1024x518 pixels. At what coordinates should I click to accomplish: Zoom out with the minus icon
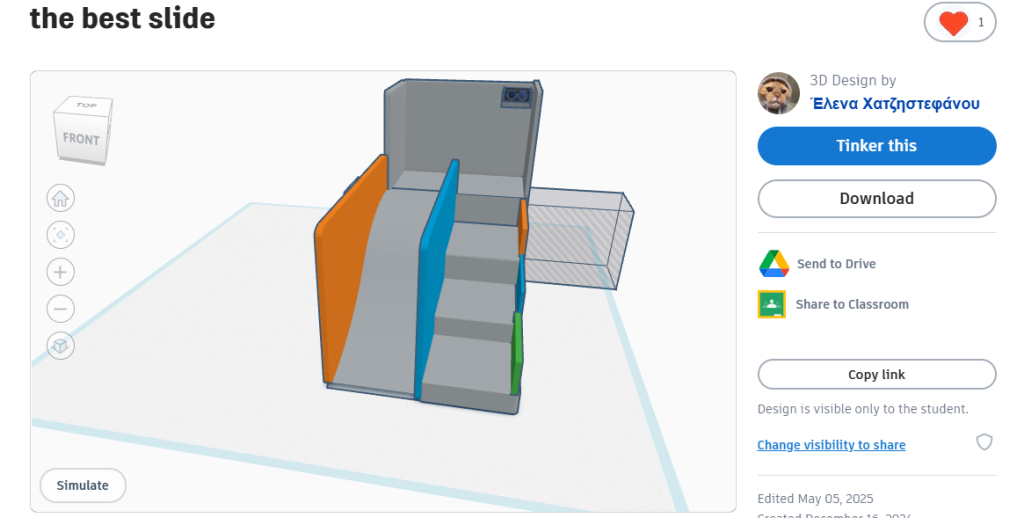pos(61,309)
